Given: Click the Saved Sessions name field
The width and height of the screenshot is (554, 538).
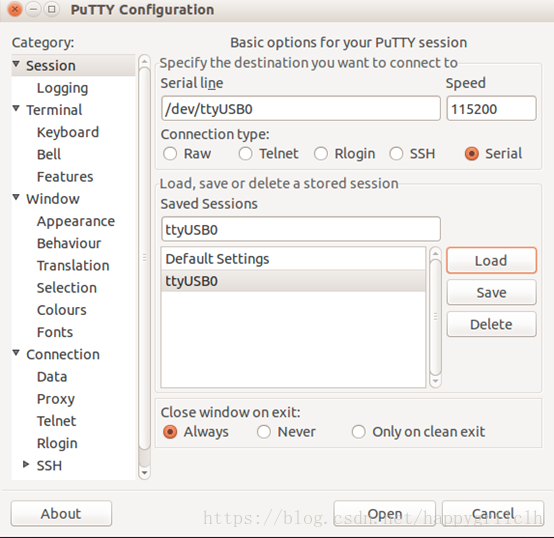Looking at the screenshot, I should click(x=301, y=229).
